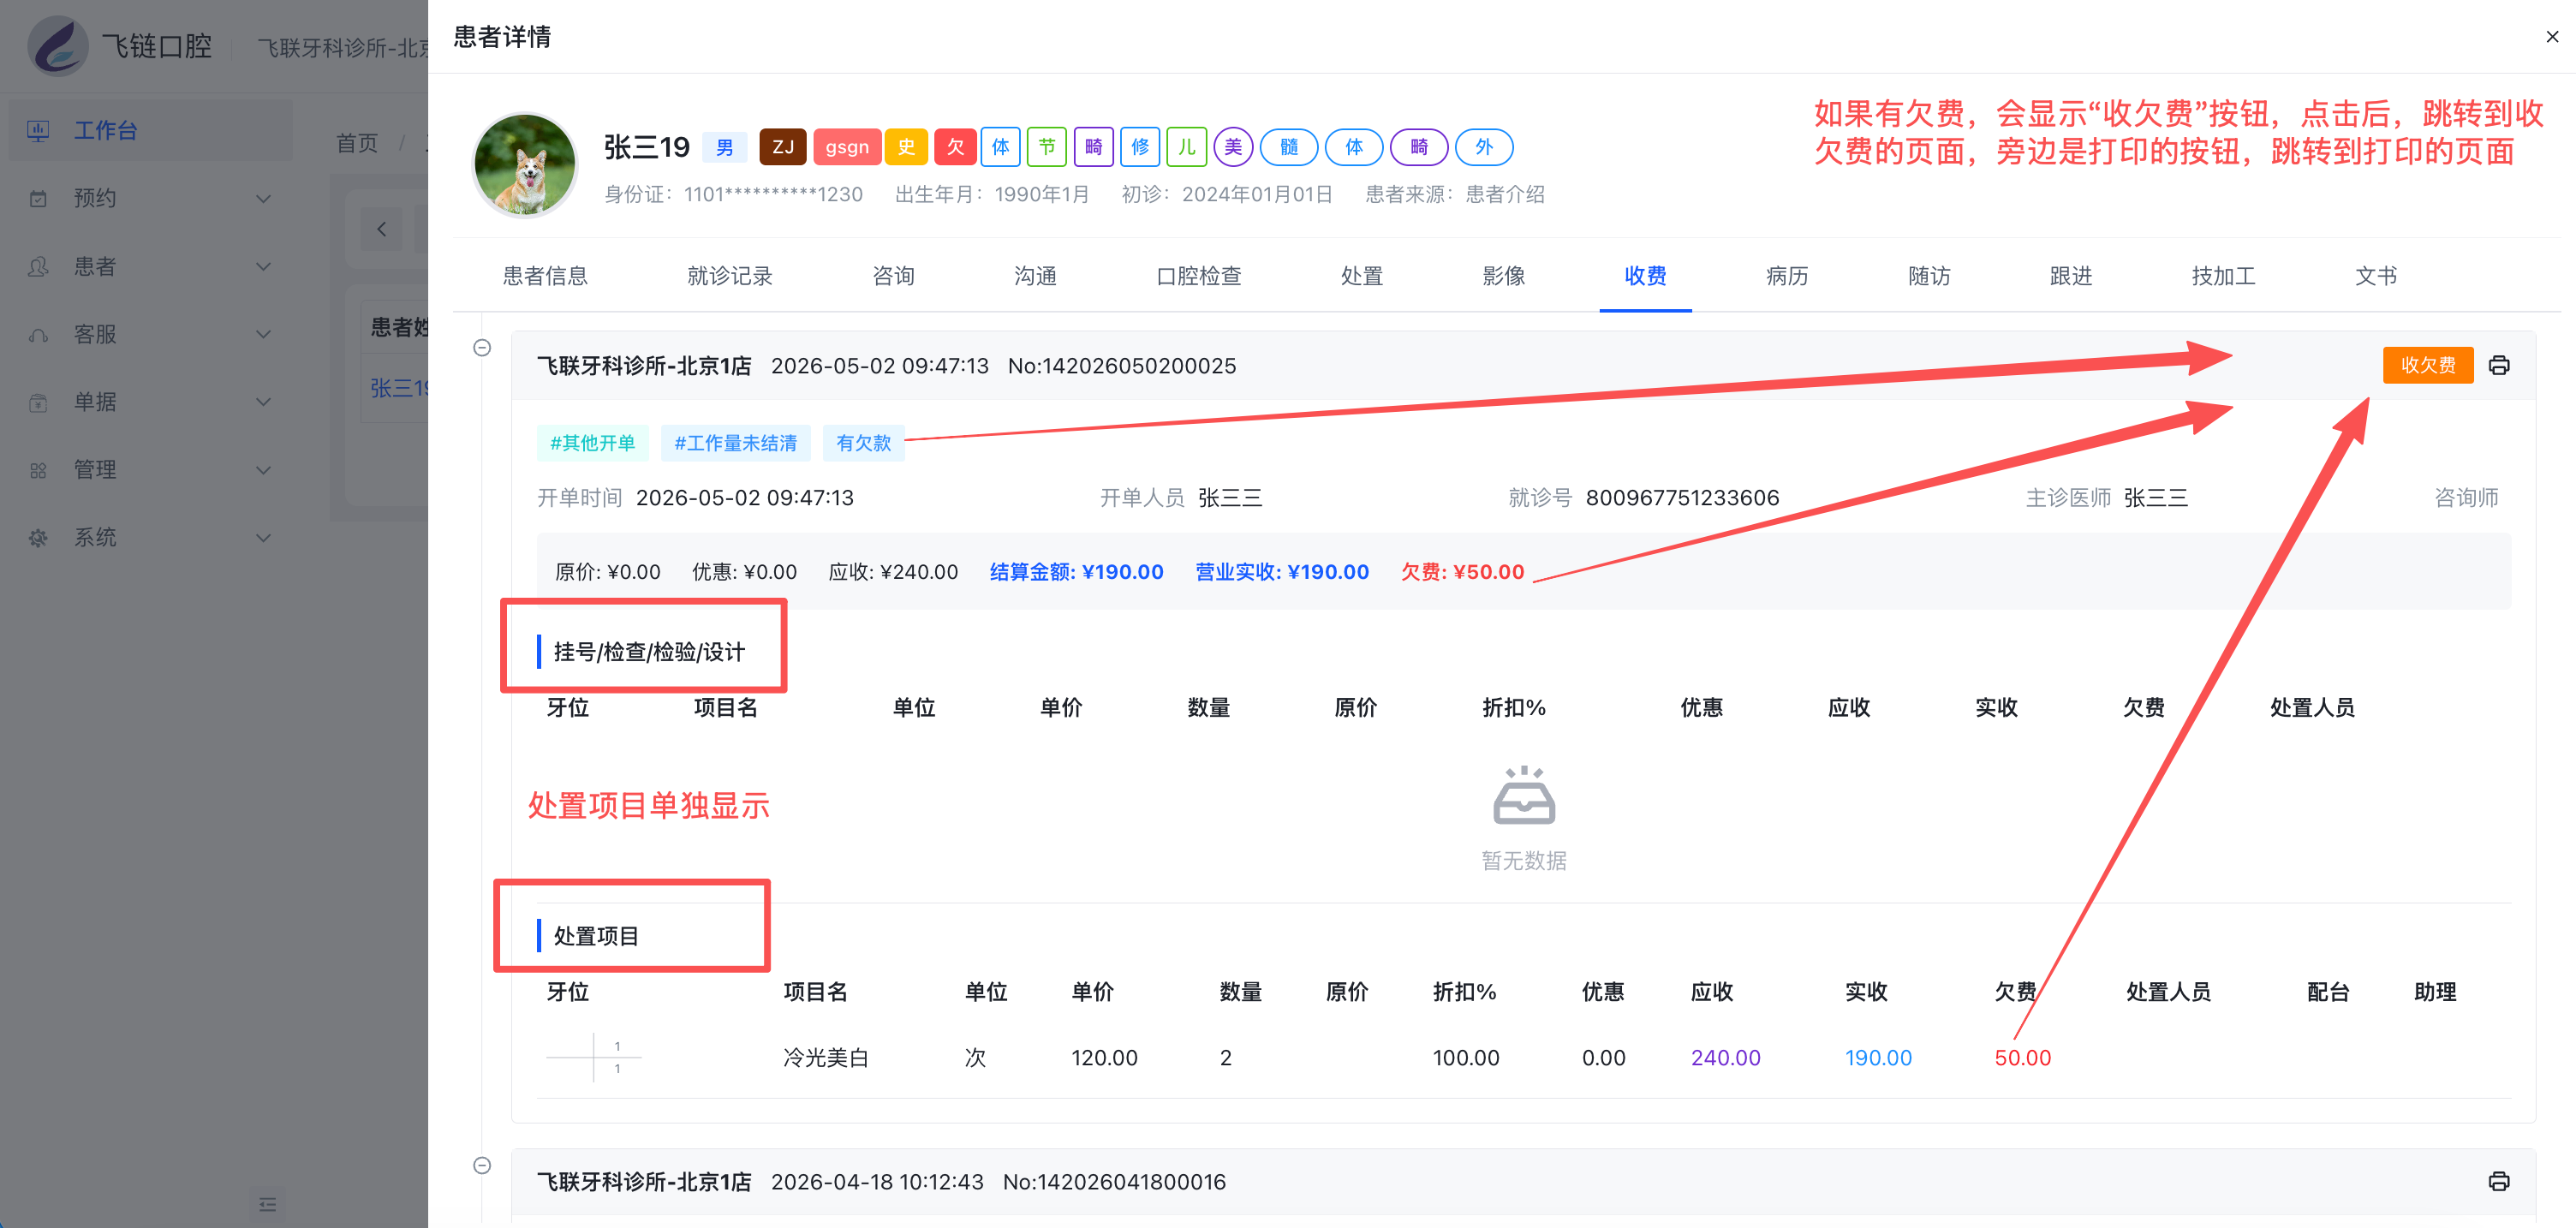The width and height of the screenshot is (2576, 1228).
Task: Click the back arrow button behind panel
Action: 382,229
